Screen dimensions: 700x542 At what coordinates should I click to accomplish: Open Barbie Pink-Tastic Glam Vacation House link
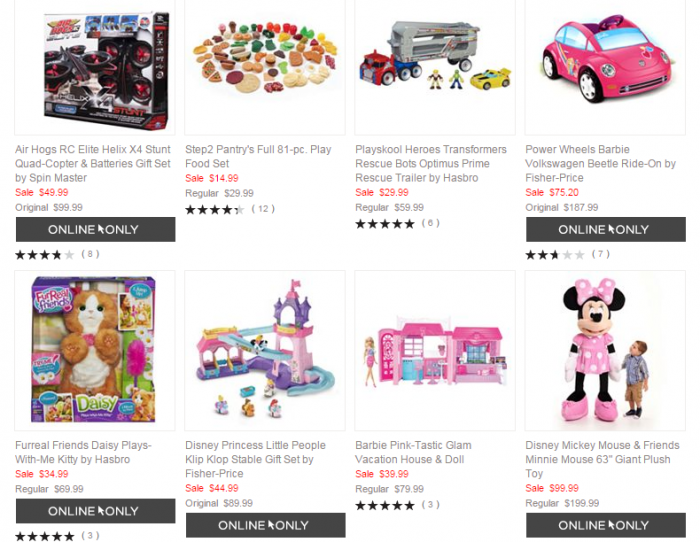click(413, 452)
